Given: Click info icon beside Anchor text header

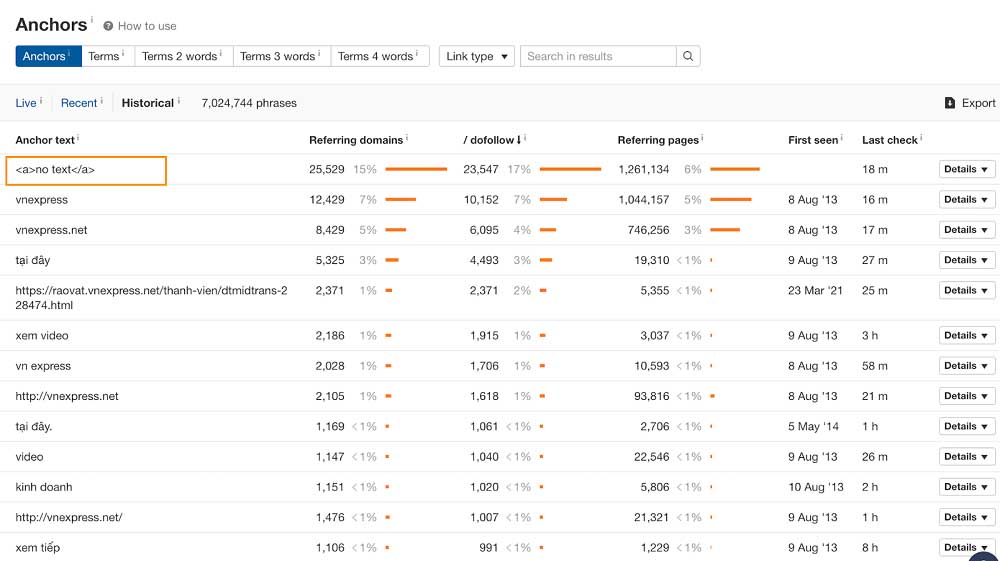Looking at the screenshot, I should [78, 138].
